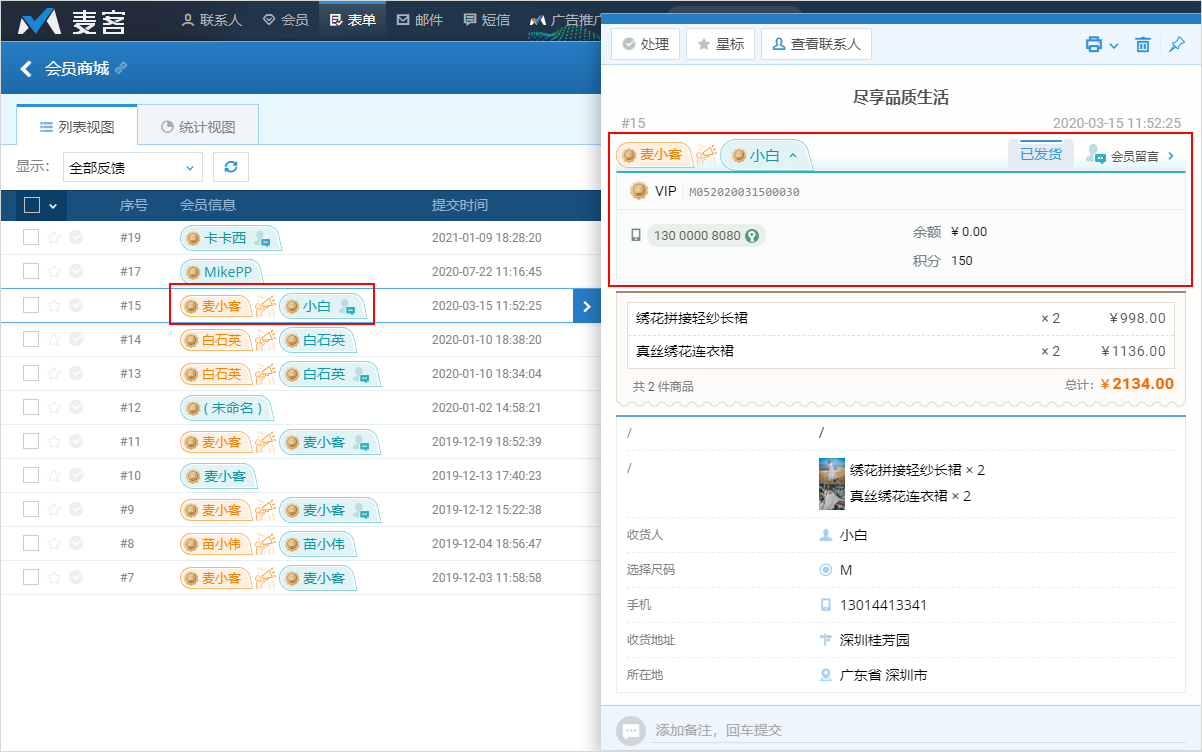Click the link icon beside 会员商城 title
This screenshot has height=752, width=1202.
point(122,68)
